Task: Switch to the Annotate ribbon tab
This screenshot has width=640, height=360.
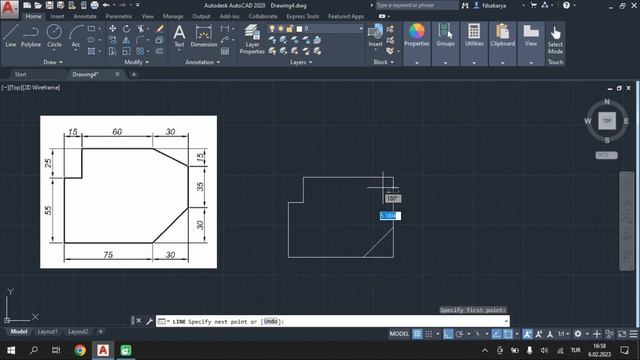Action: pyautogui.click(x=85, y=16)
